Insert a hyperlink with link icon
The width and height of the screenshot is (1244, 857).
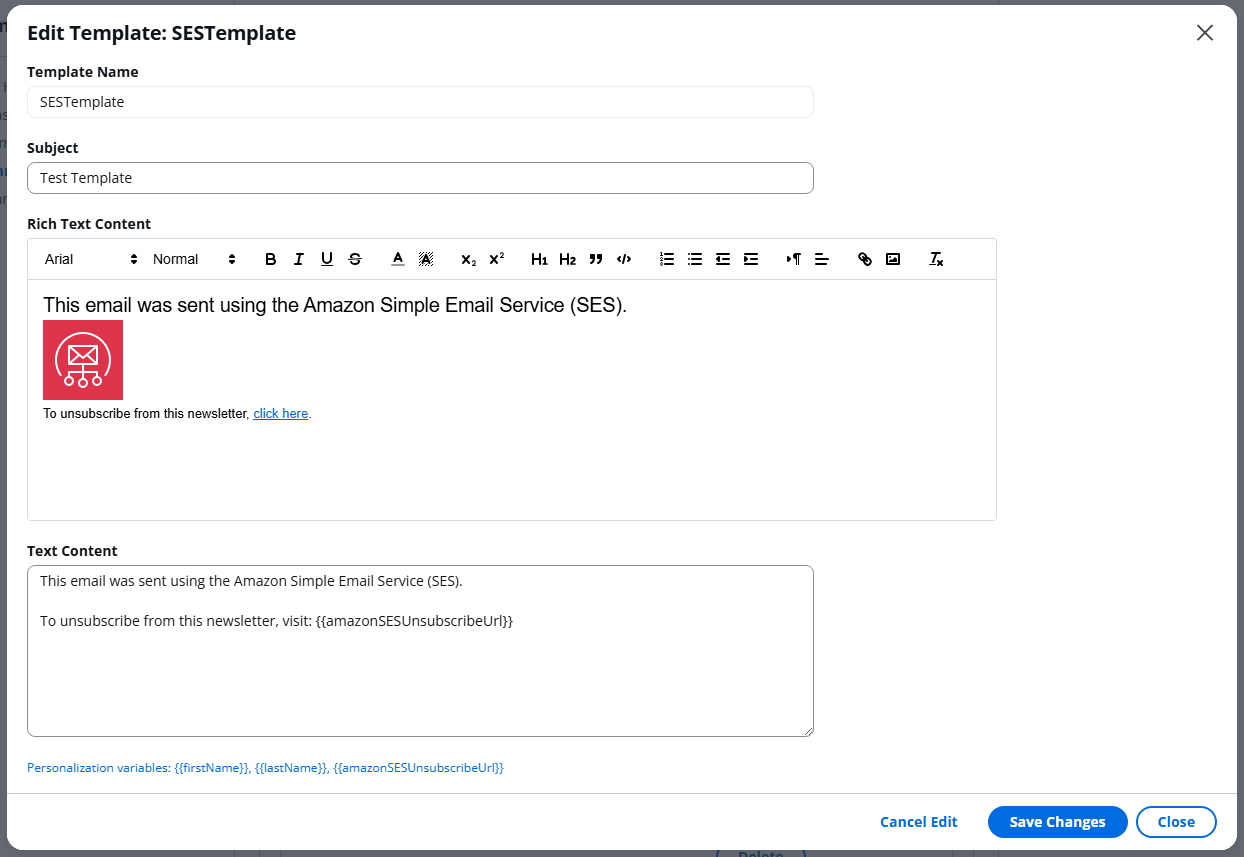pyautogui.click(x=865, y=259)
